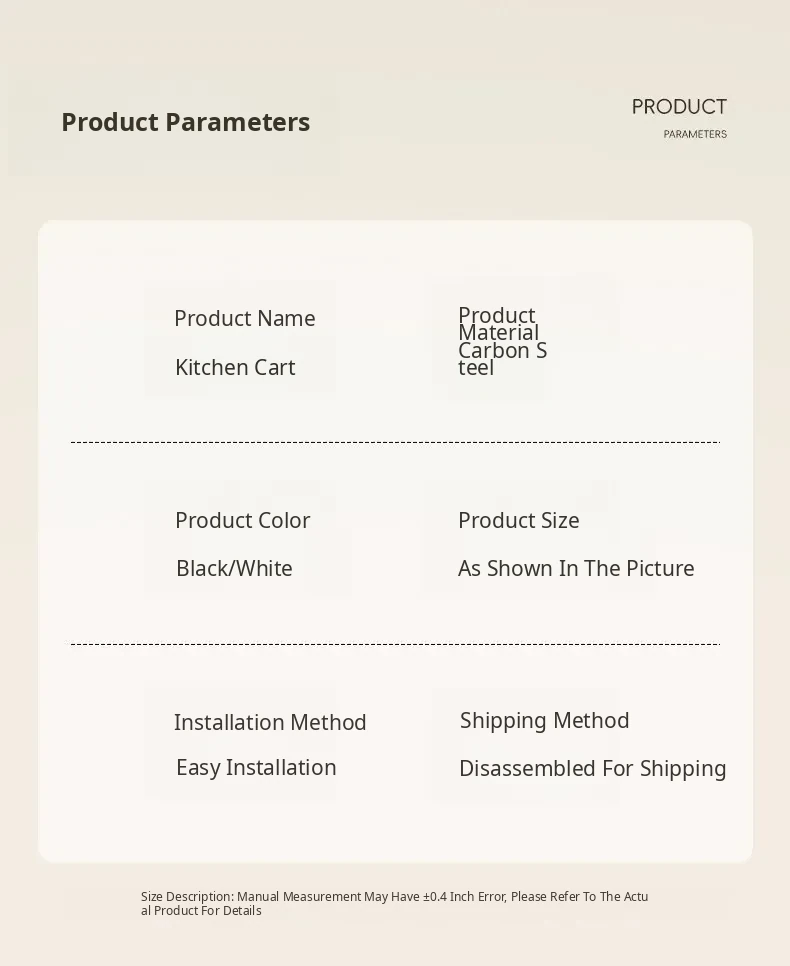
Task: Click the bold "Product Parameters" heading
Action: click(x=185, y=122)
